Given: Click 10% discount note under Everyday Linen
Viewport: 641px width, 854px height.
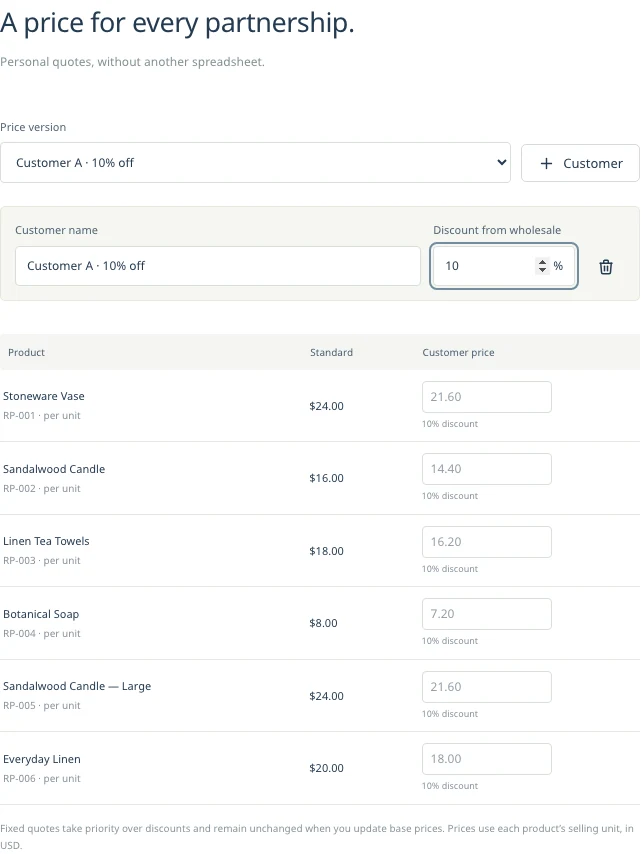Looking at the screenshot, I should pyautogui.click(x=450, y=785).
